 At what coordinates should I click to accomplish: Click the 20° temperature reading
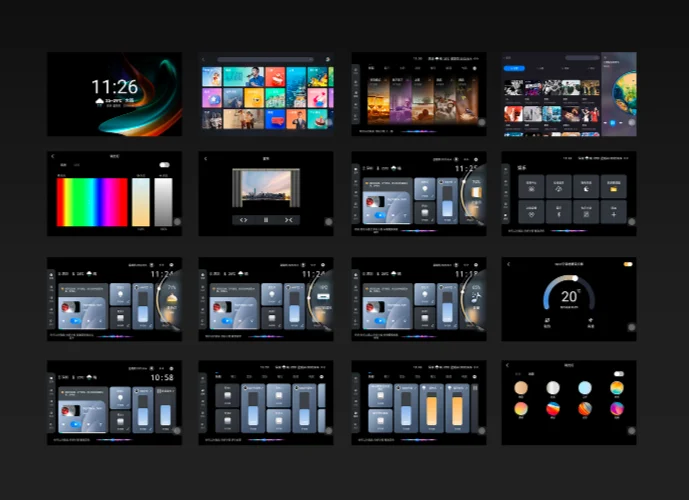tap(570, 297)
